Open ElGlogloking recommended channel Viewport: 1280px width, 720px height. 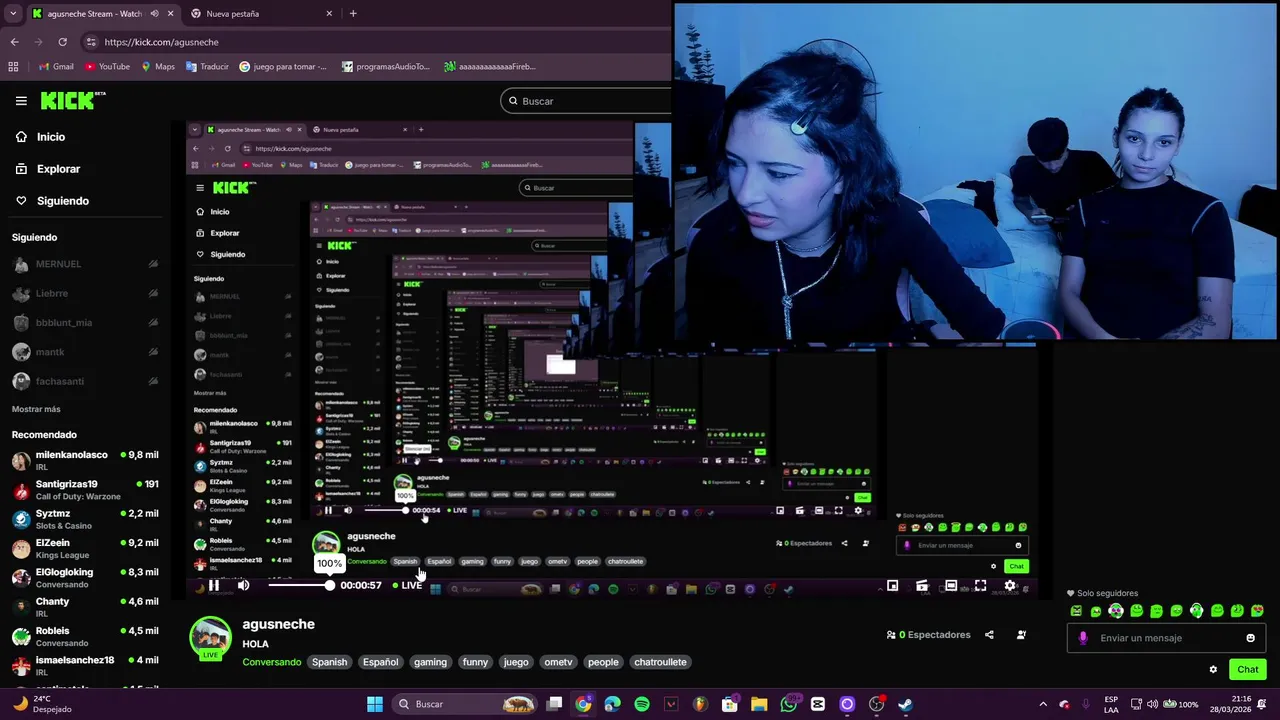coord(85,578)
